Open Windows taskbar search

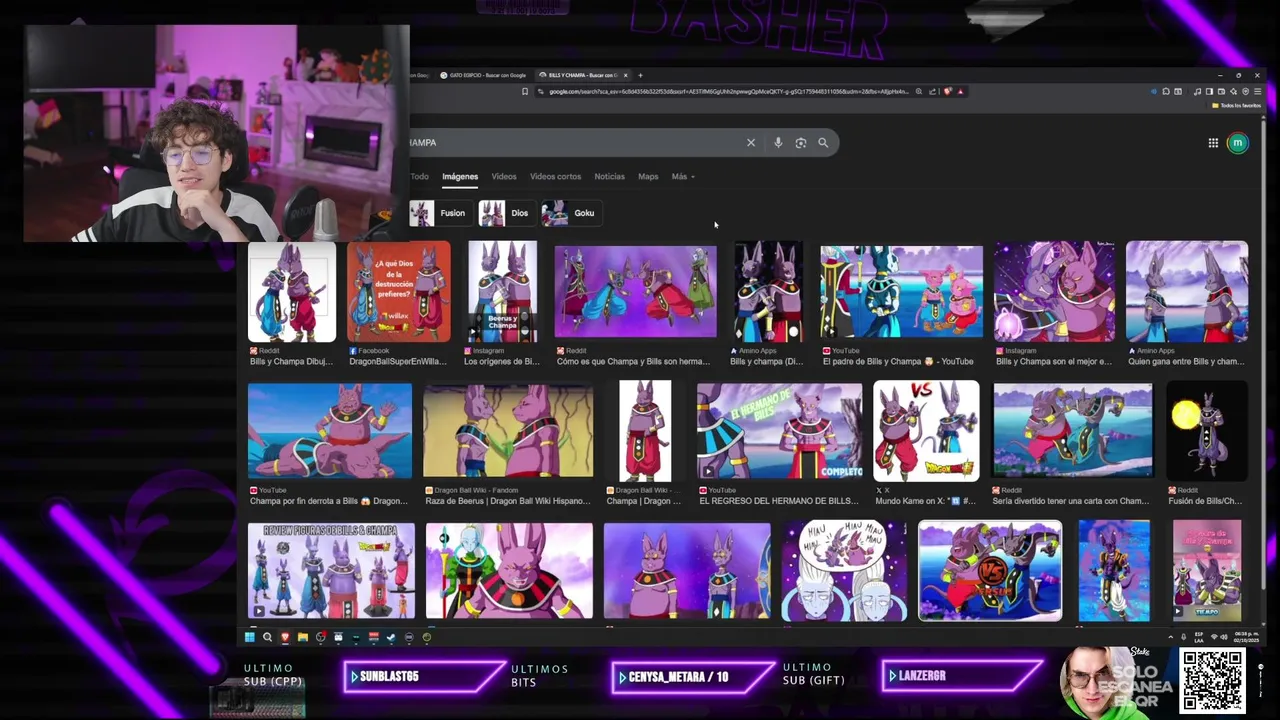pos(267,637)
